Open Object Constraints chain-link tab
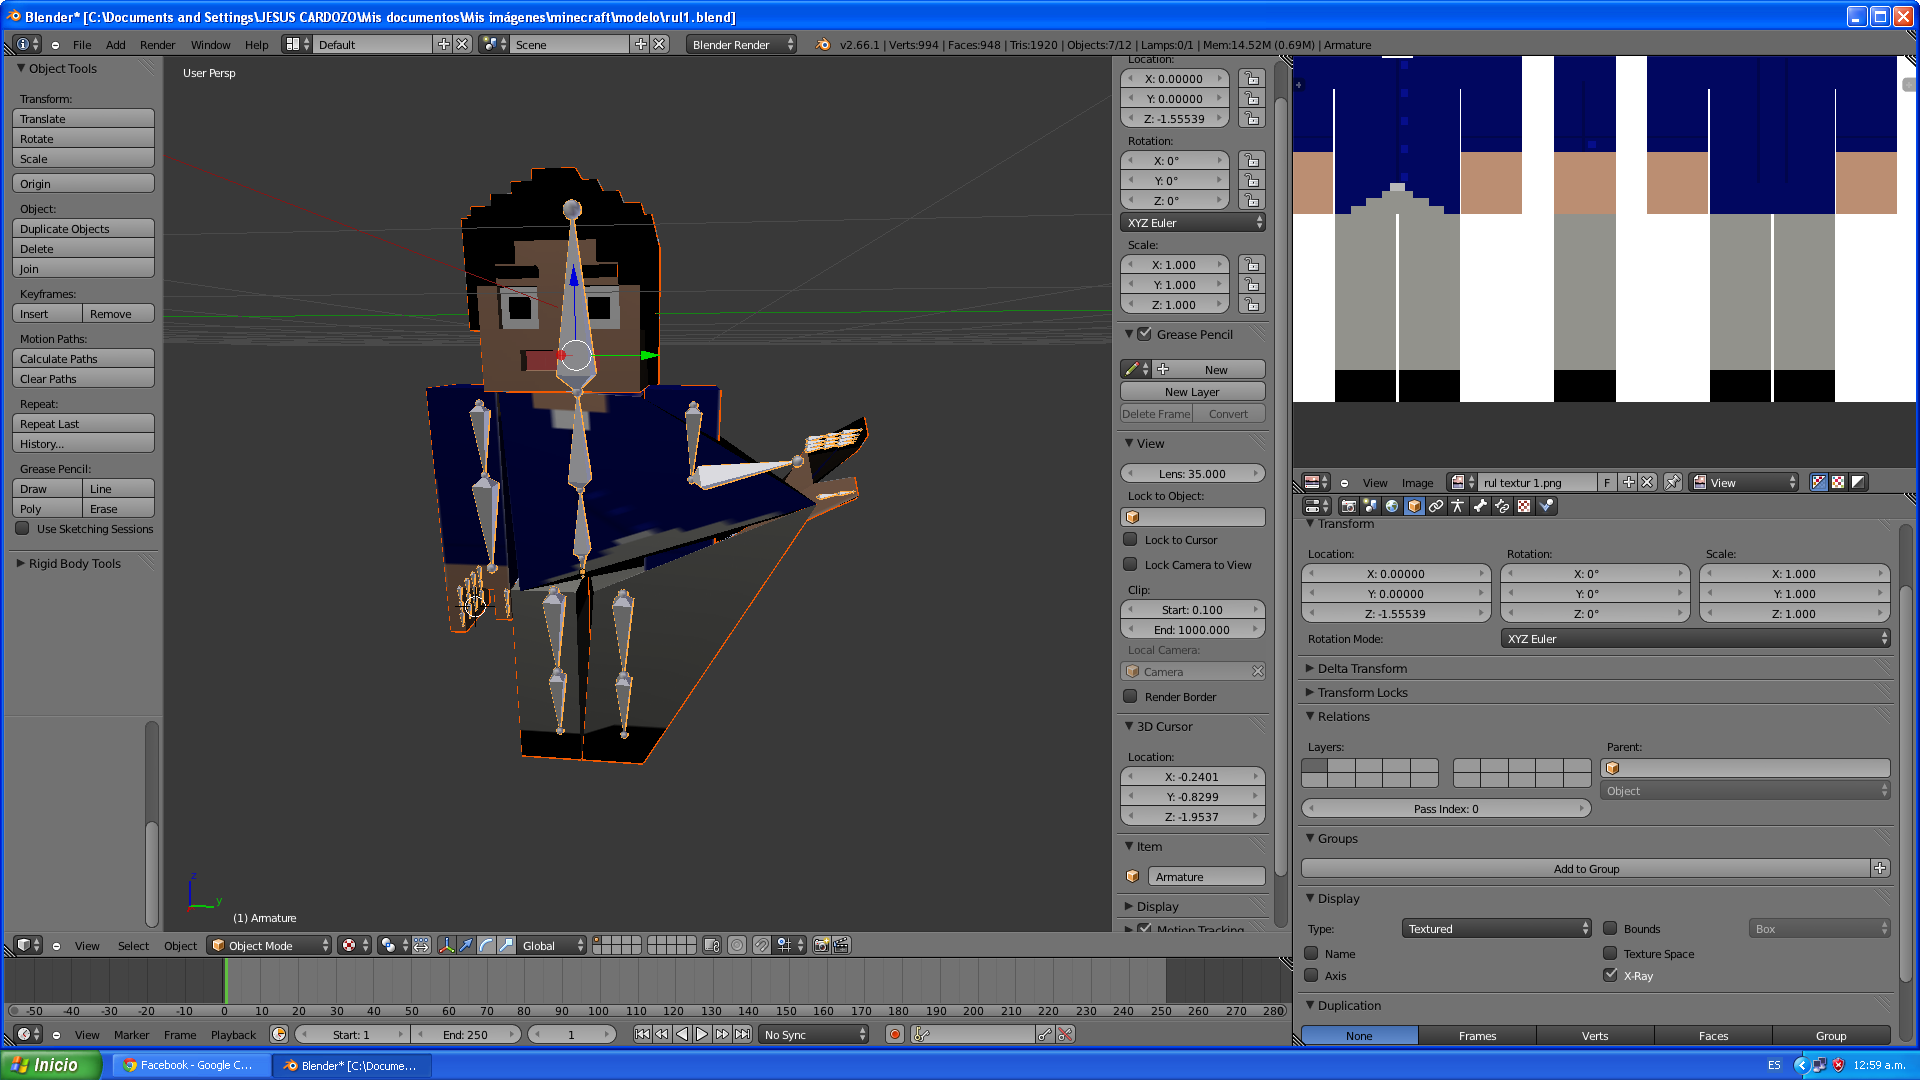The image size is (1920, 1080). coord(1436,506)
